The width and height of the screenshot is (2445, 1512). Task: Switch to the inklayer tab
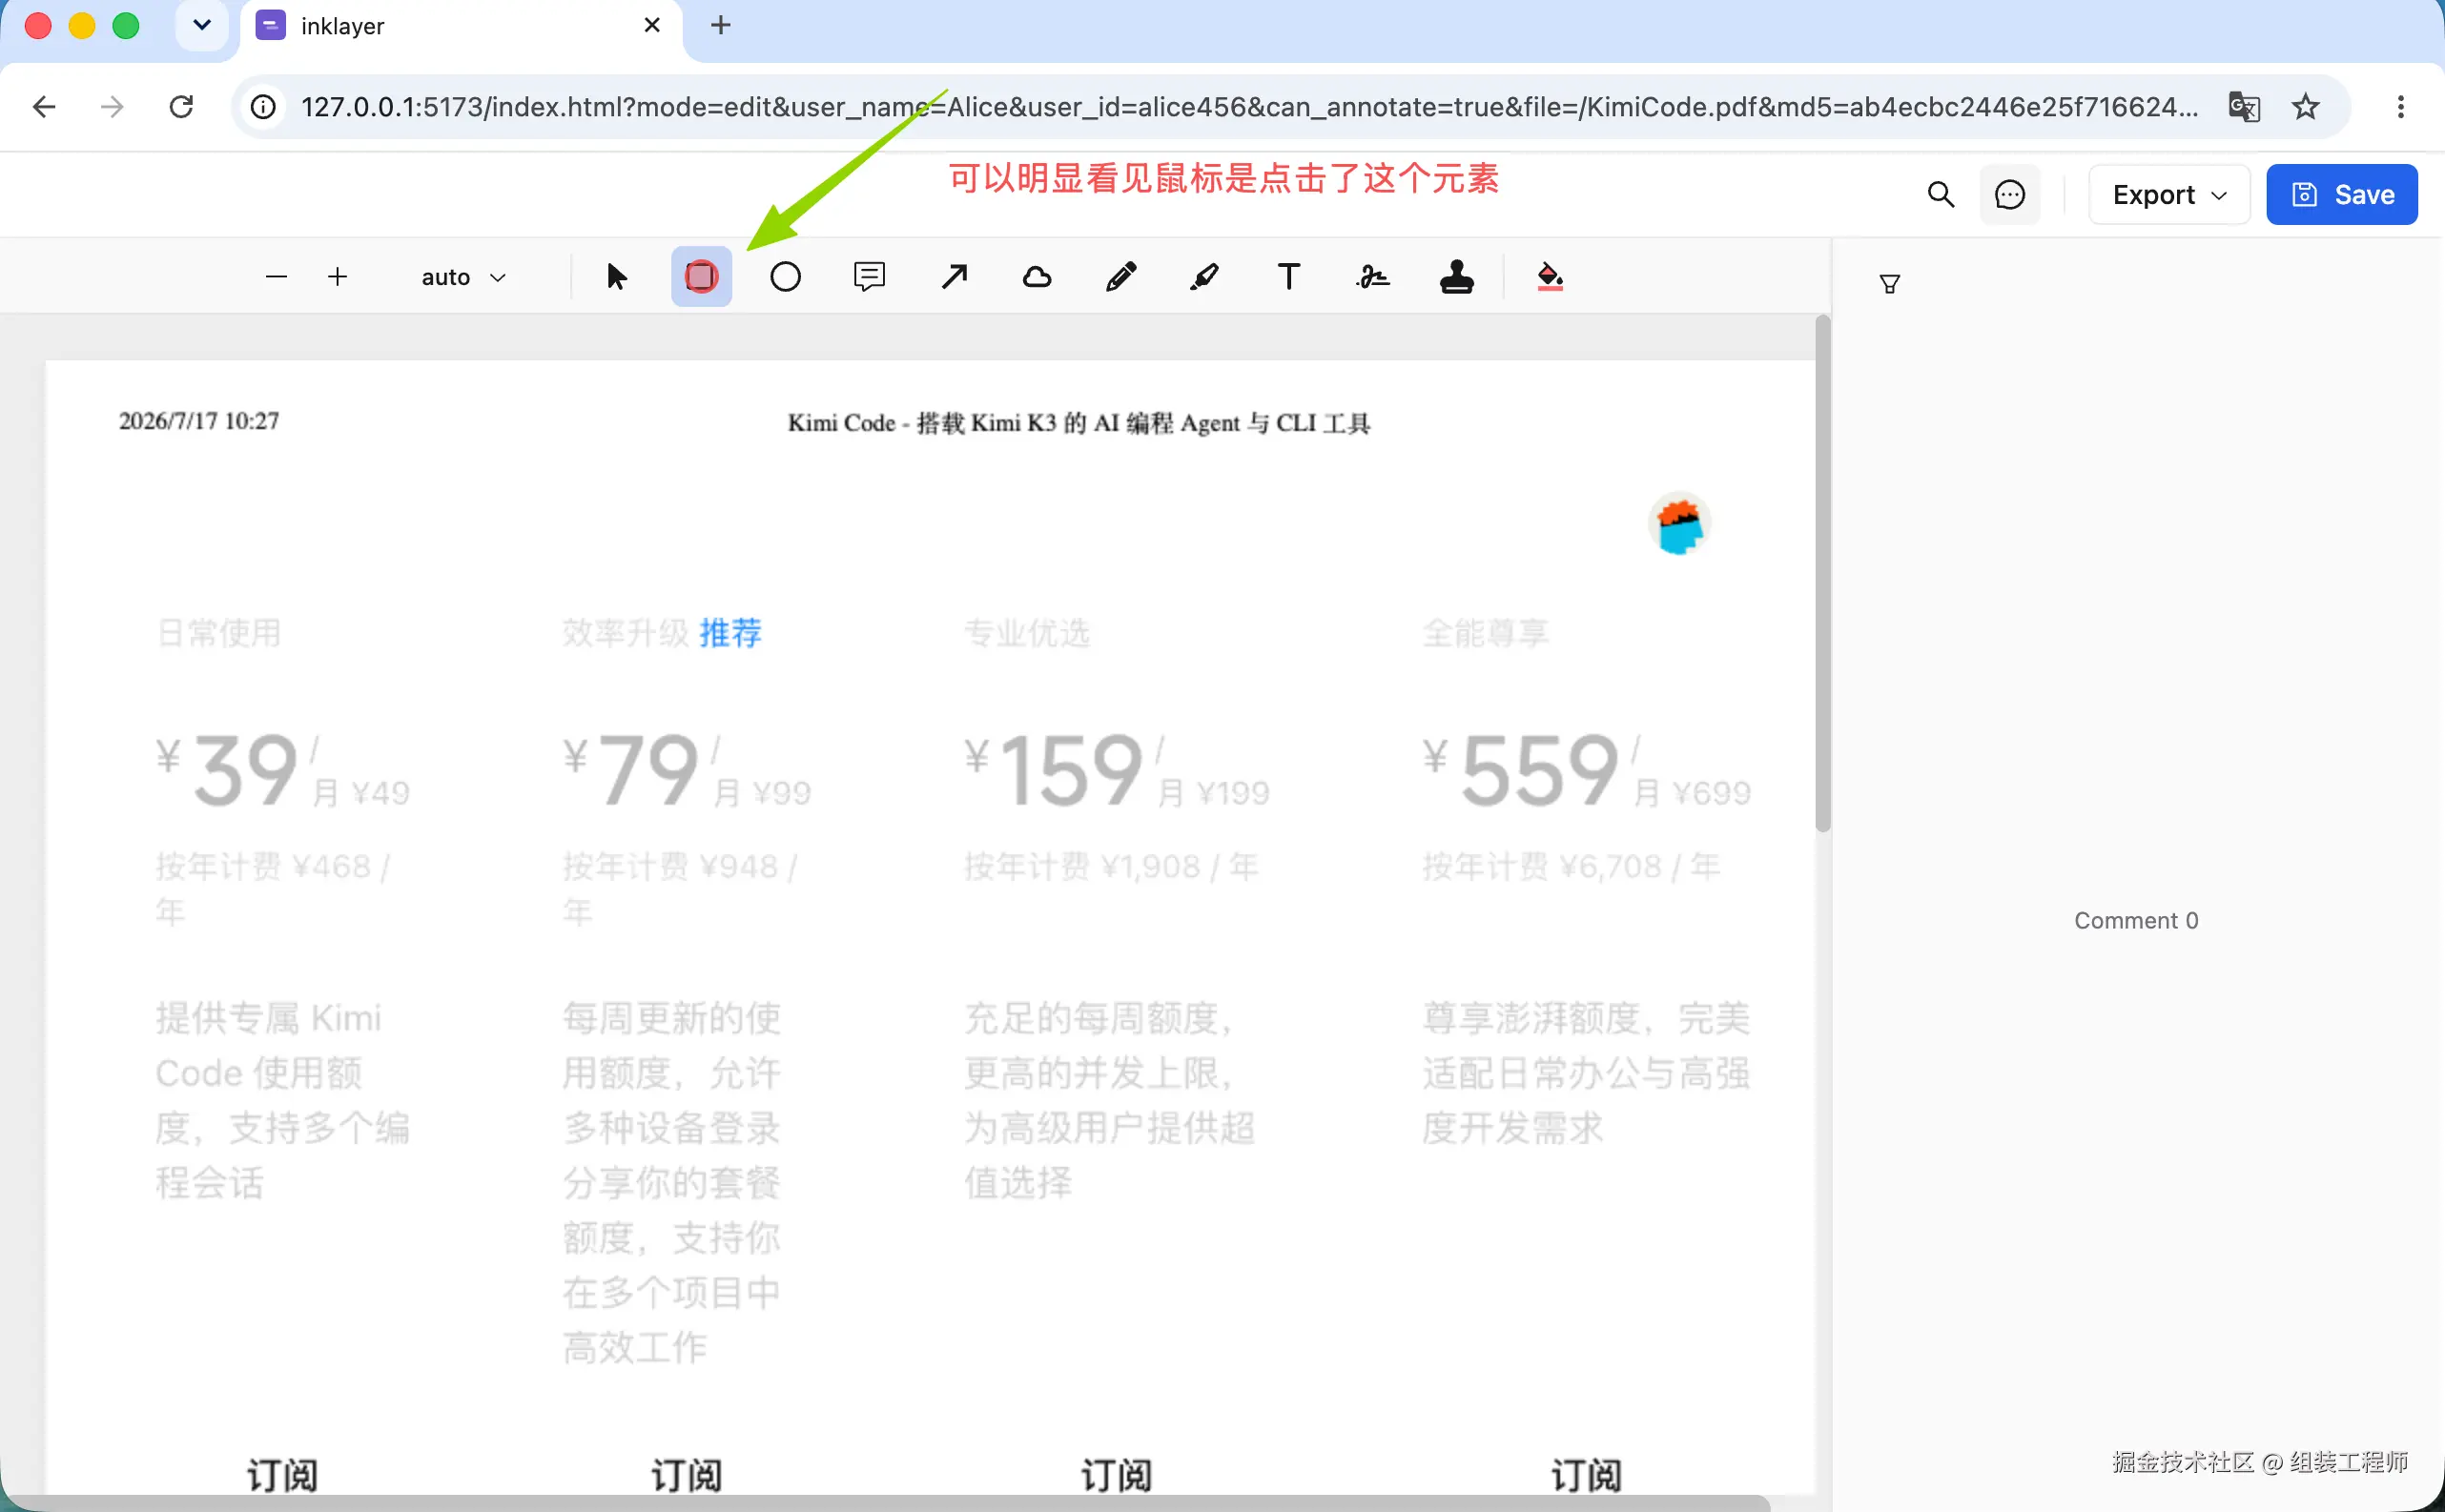pos(462,26)
